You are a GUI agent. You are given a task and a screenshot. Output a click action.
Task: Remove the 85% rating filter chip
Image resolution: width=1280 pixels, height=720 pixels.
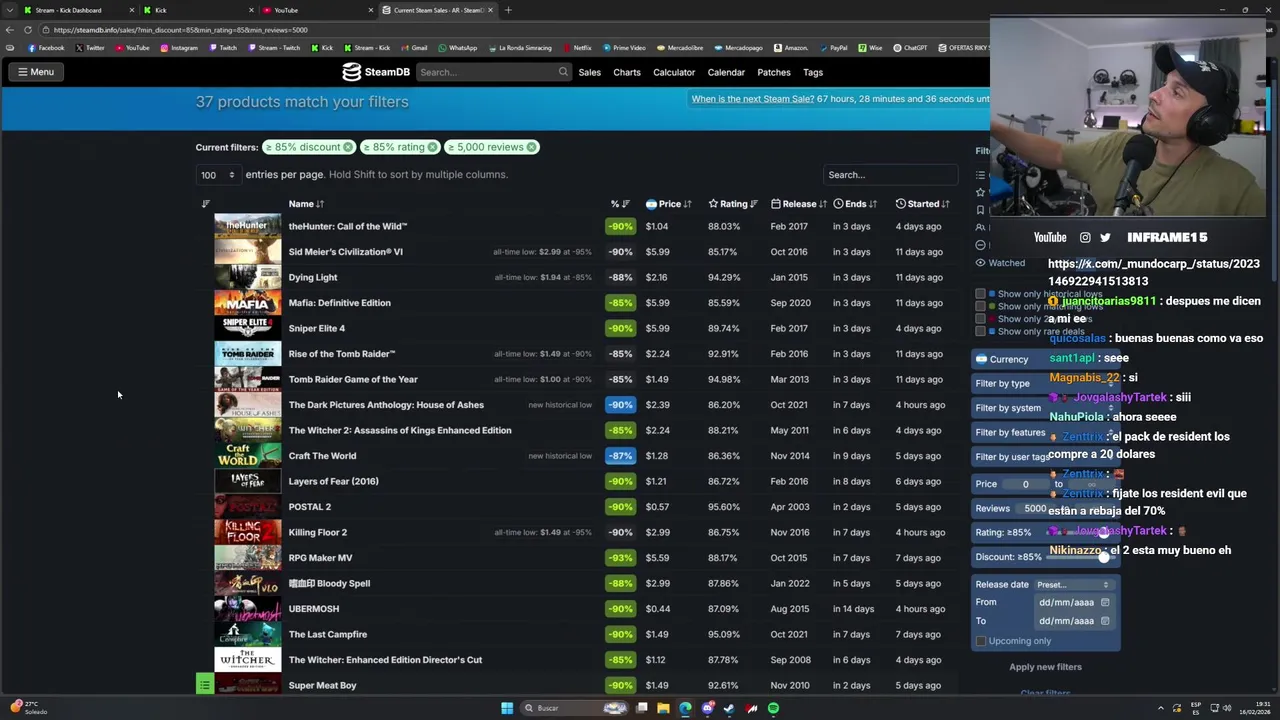click(x=432, y=147)
